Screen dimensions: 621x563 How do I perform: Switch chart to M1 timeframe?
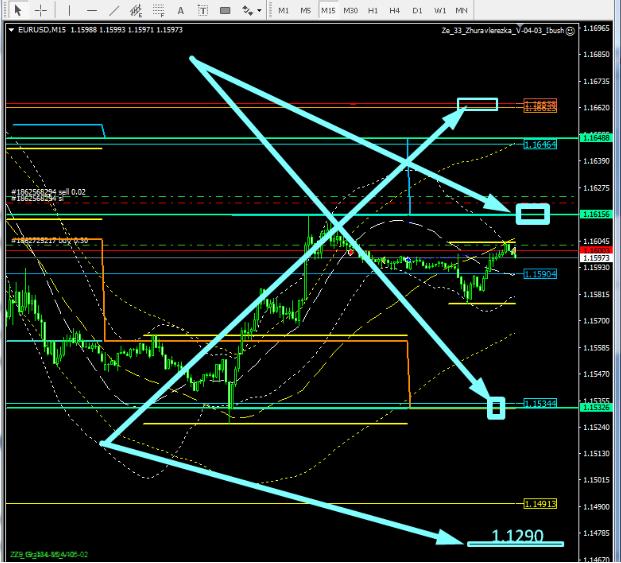[284, 10]
